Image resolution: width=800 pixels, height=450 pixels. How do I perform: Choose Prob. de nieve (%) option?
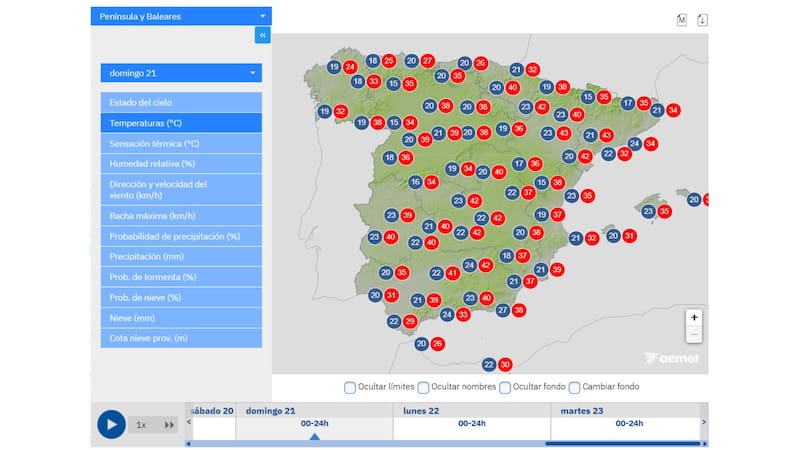[x=181, y=297]
